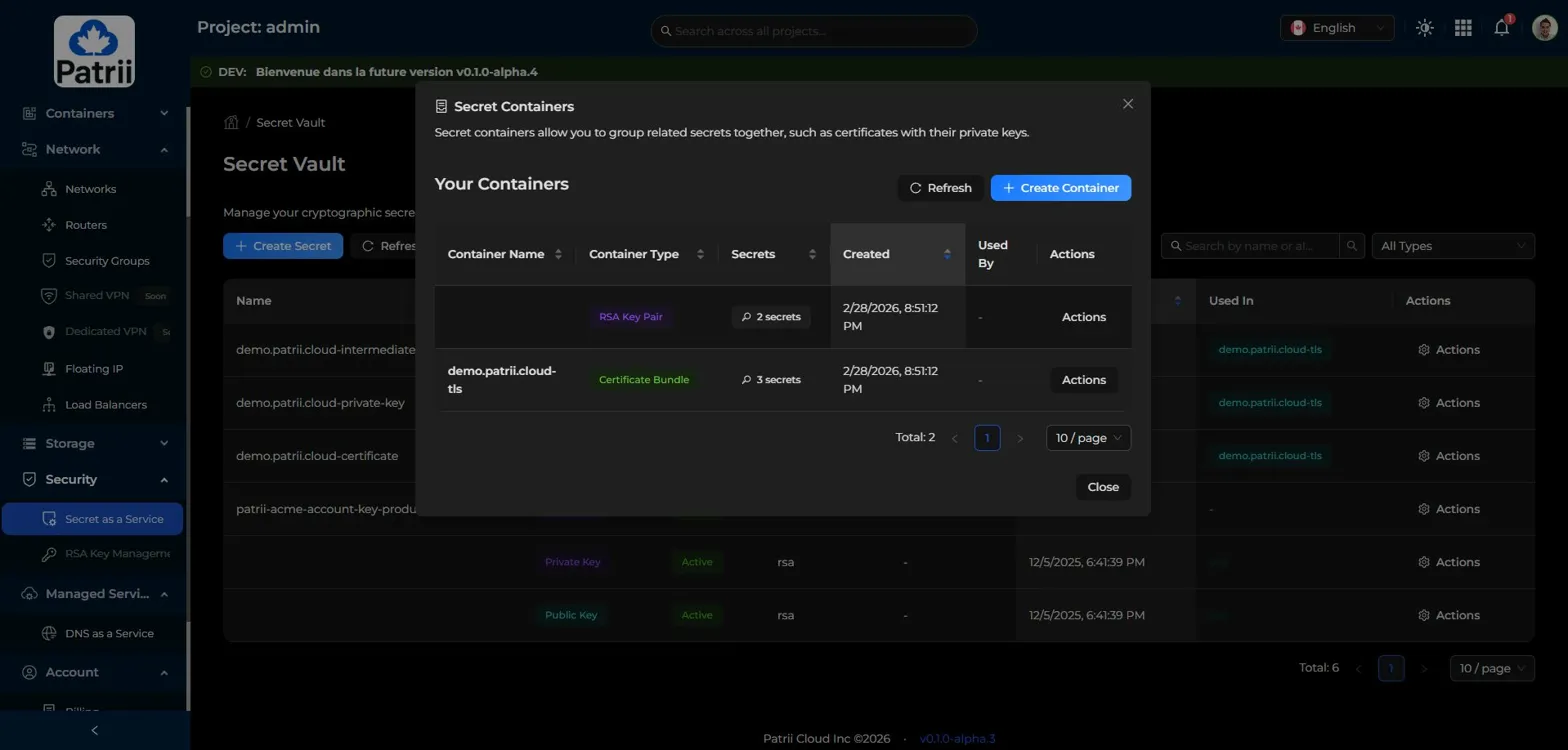Click the Create Secret button
This screenshot has width=1568, height=750.
coord(283,246)
